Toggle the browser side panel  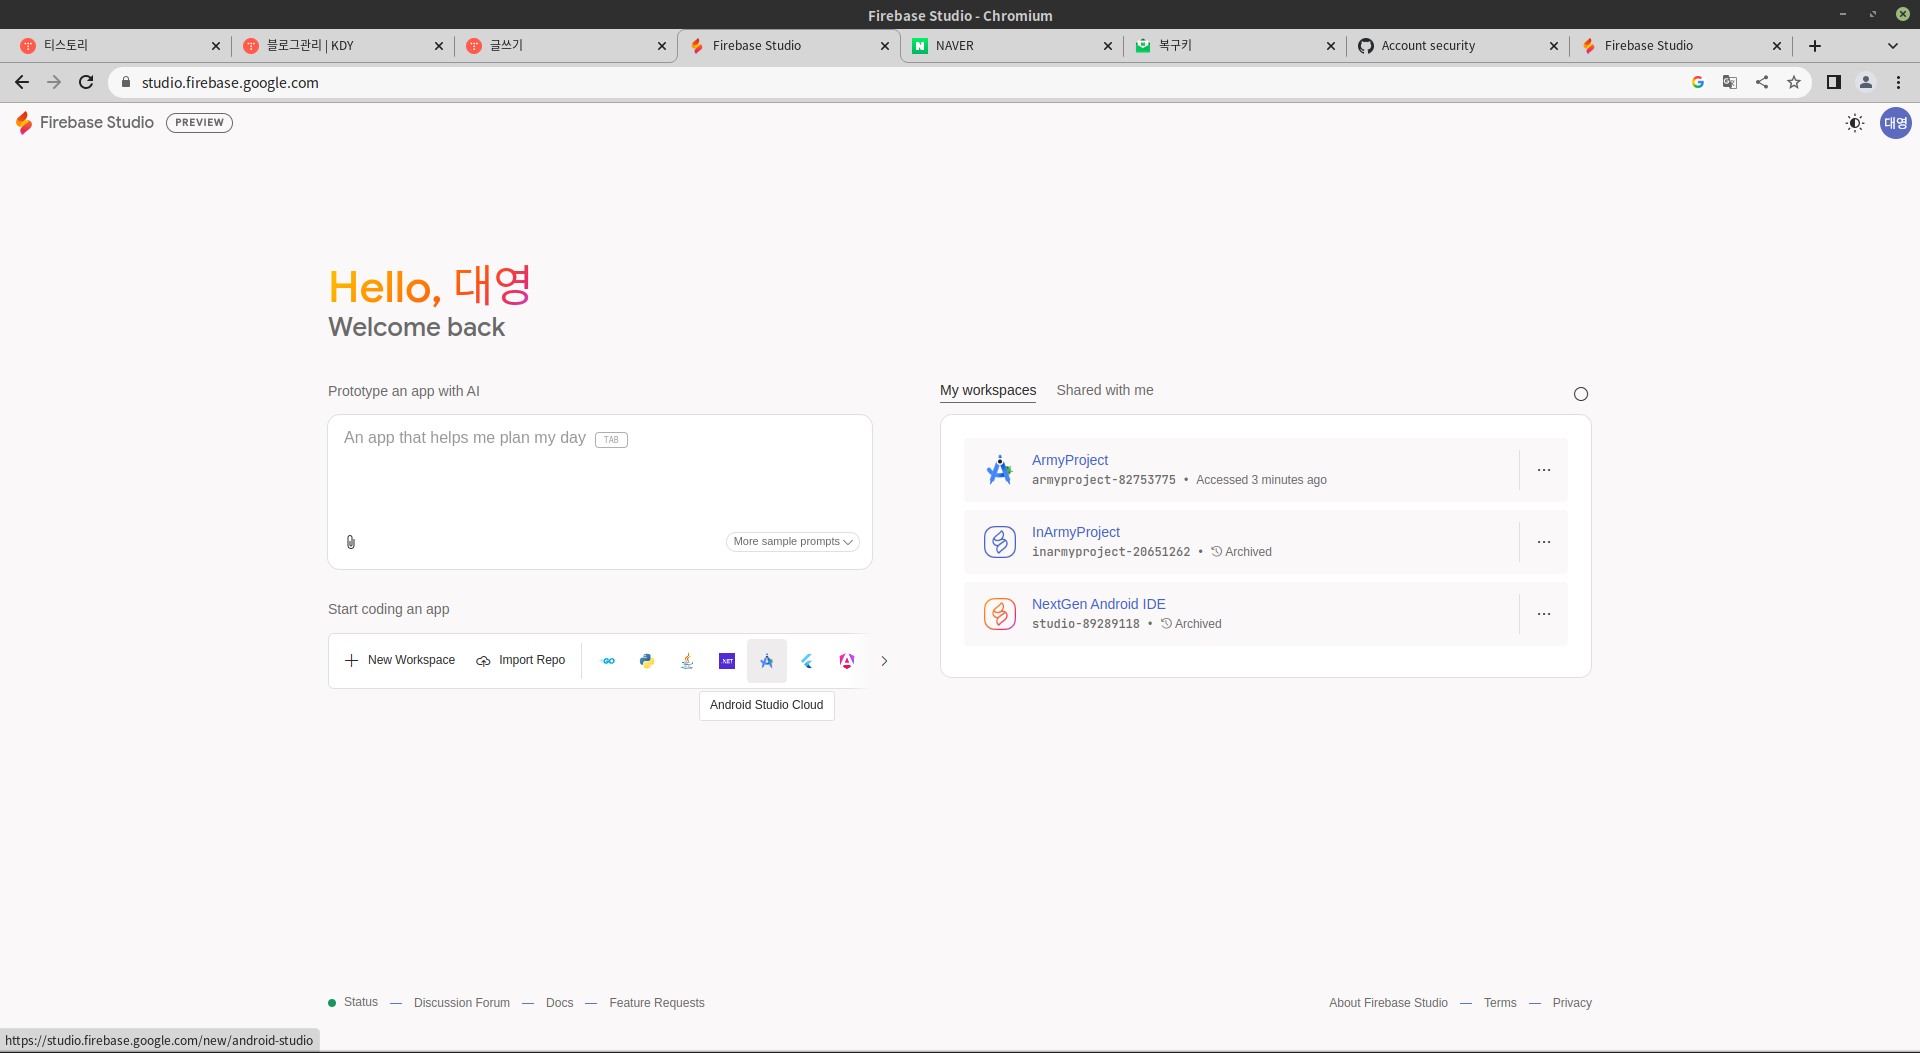tap(1834, 82)
